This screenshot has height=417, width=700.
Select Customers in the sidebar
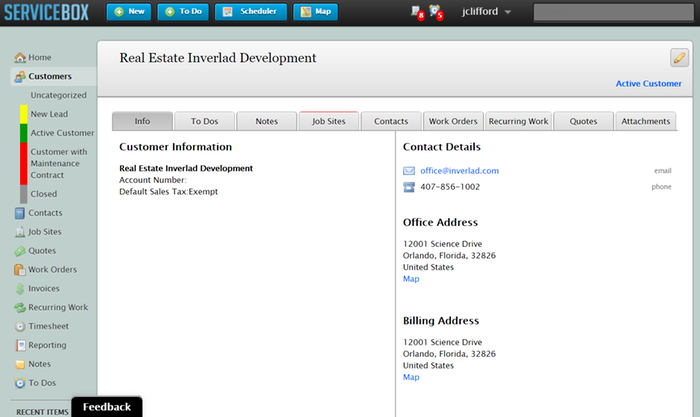54,76
